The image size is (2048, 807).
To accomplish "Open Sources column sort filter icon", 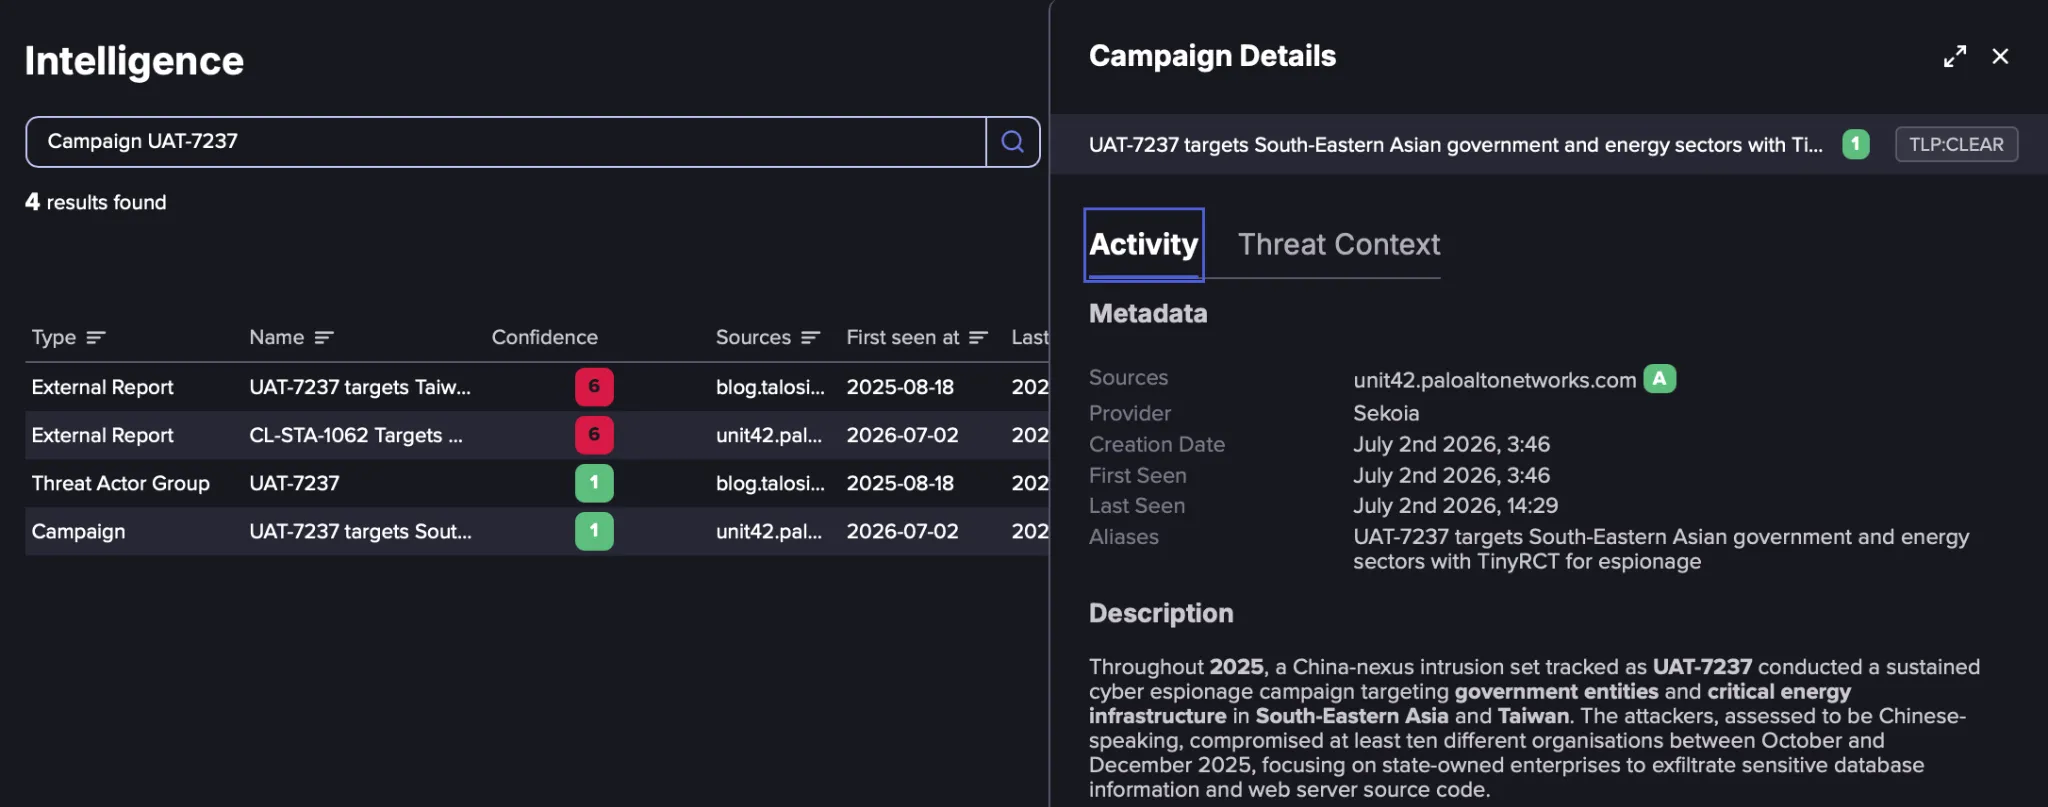I will [x=810, y=338].
